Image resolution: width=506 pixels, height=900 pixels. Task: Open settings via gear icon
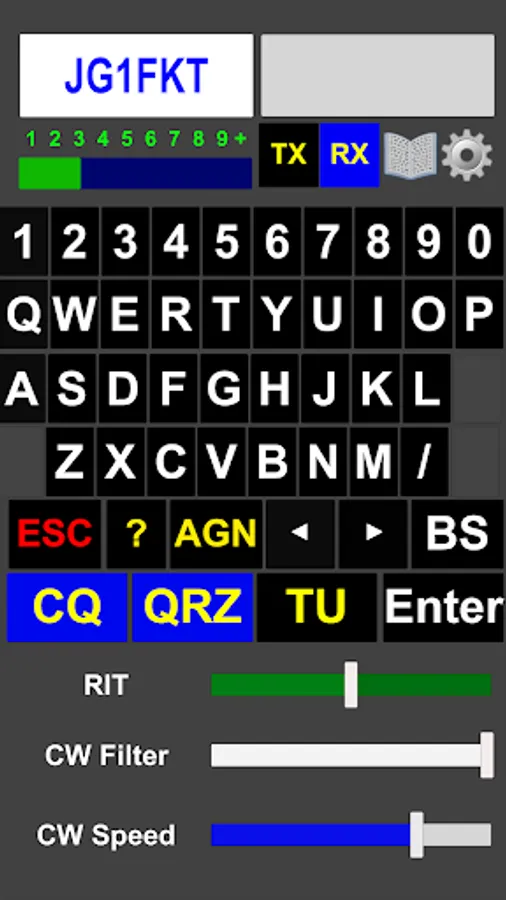pyautogui.click(x=466, y=156)
